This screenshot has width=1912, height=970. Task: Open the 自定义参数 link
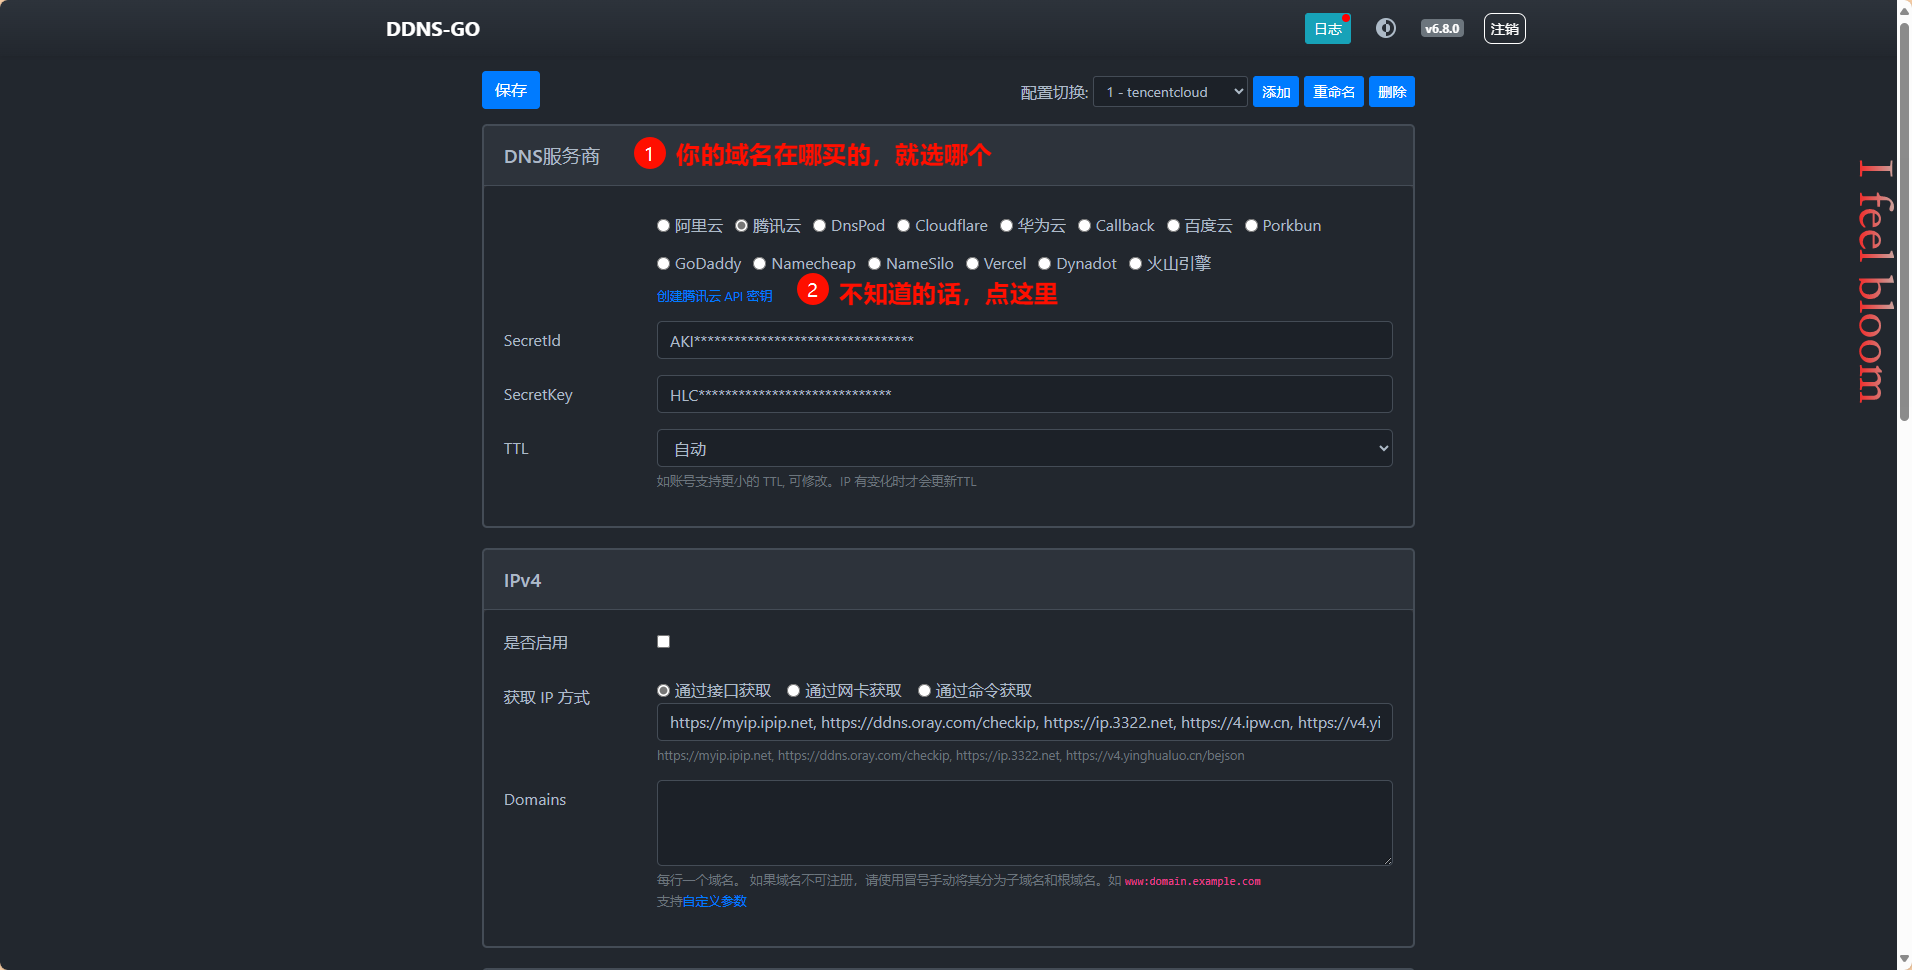(714, 902)
